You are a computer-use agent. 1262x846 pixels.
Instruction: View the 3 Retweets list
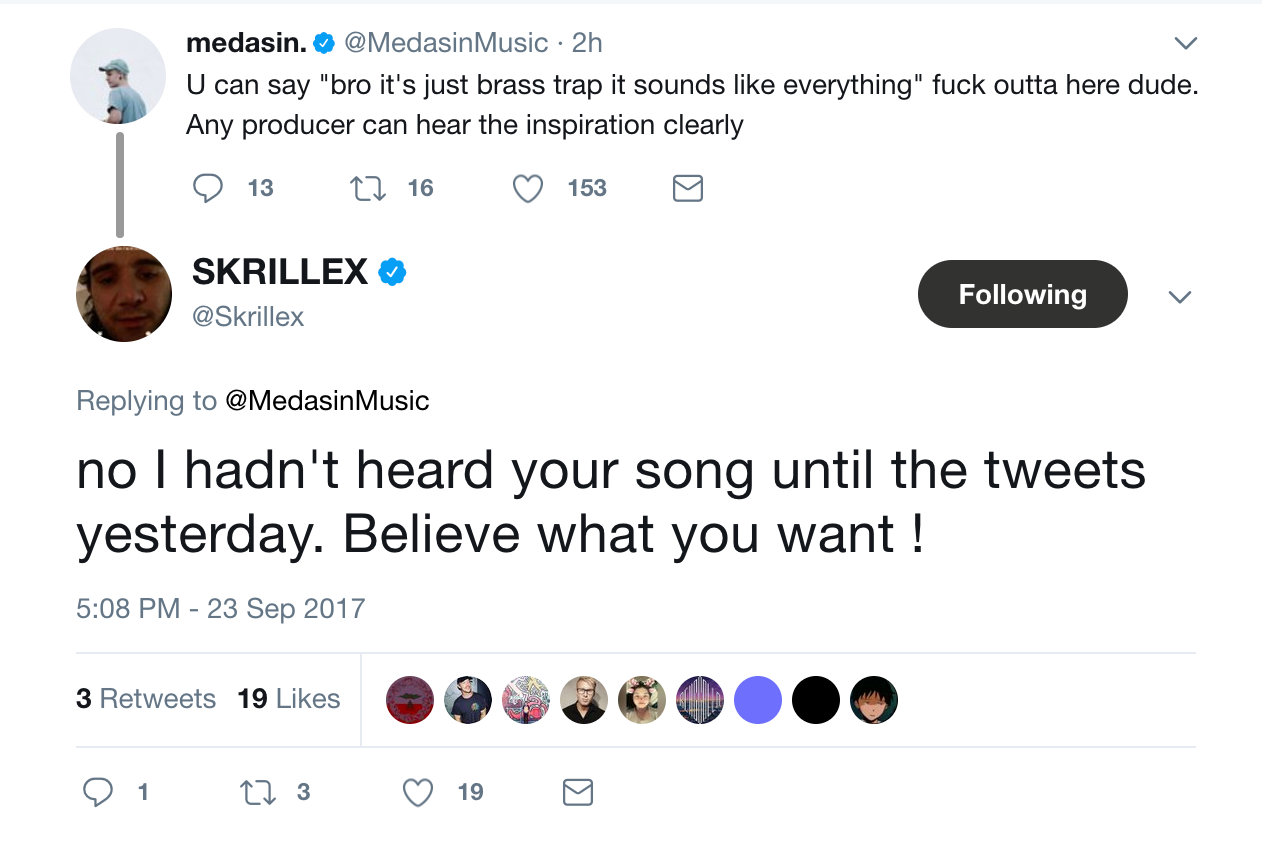point(146,698)
